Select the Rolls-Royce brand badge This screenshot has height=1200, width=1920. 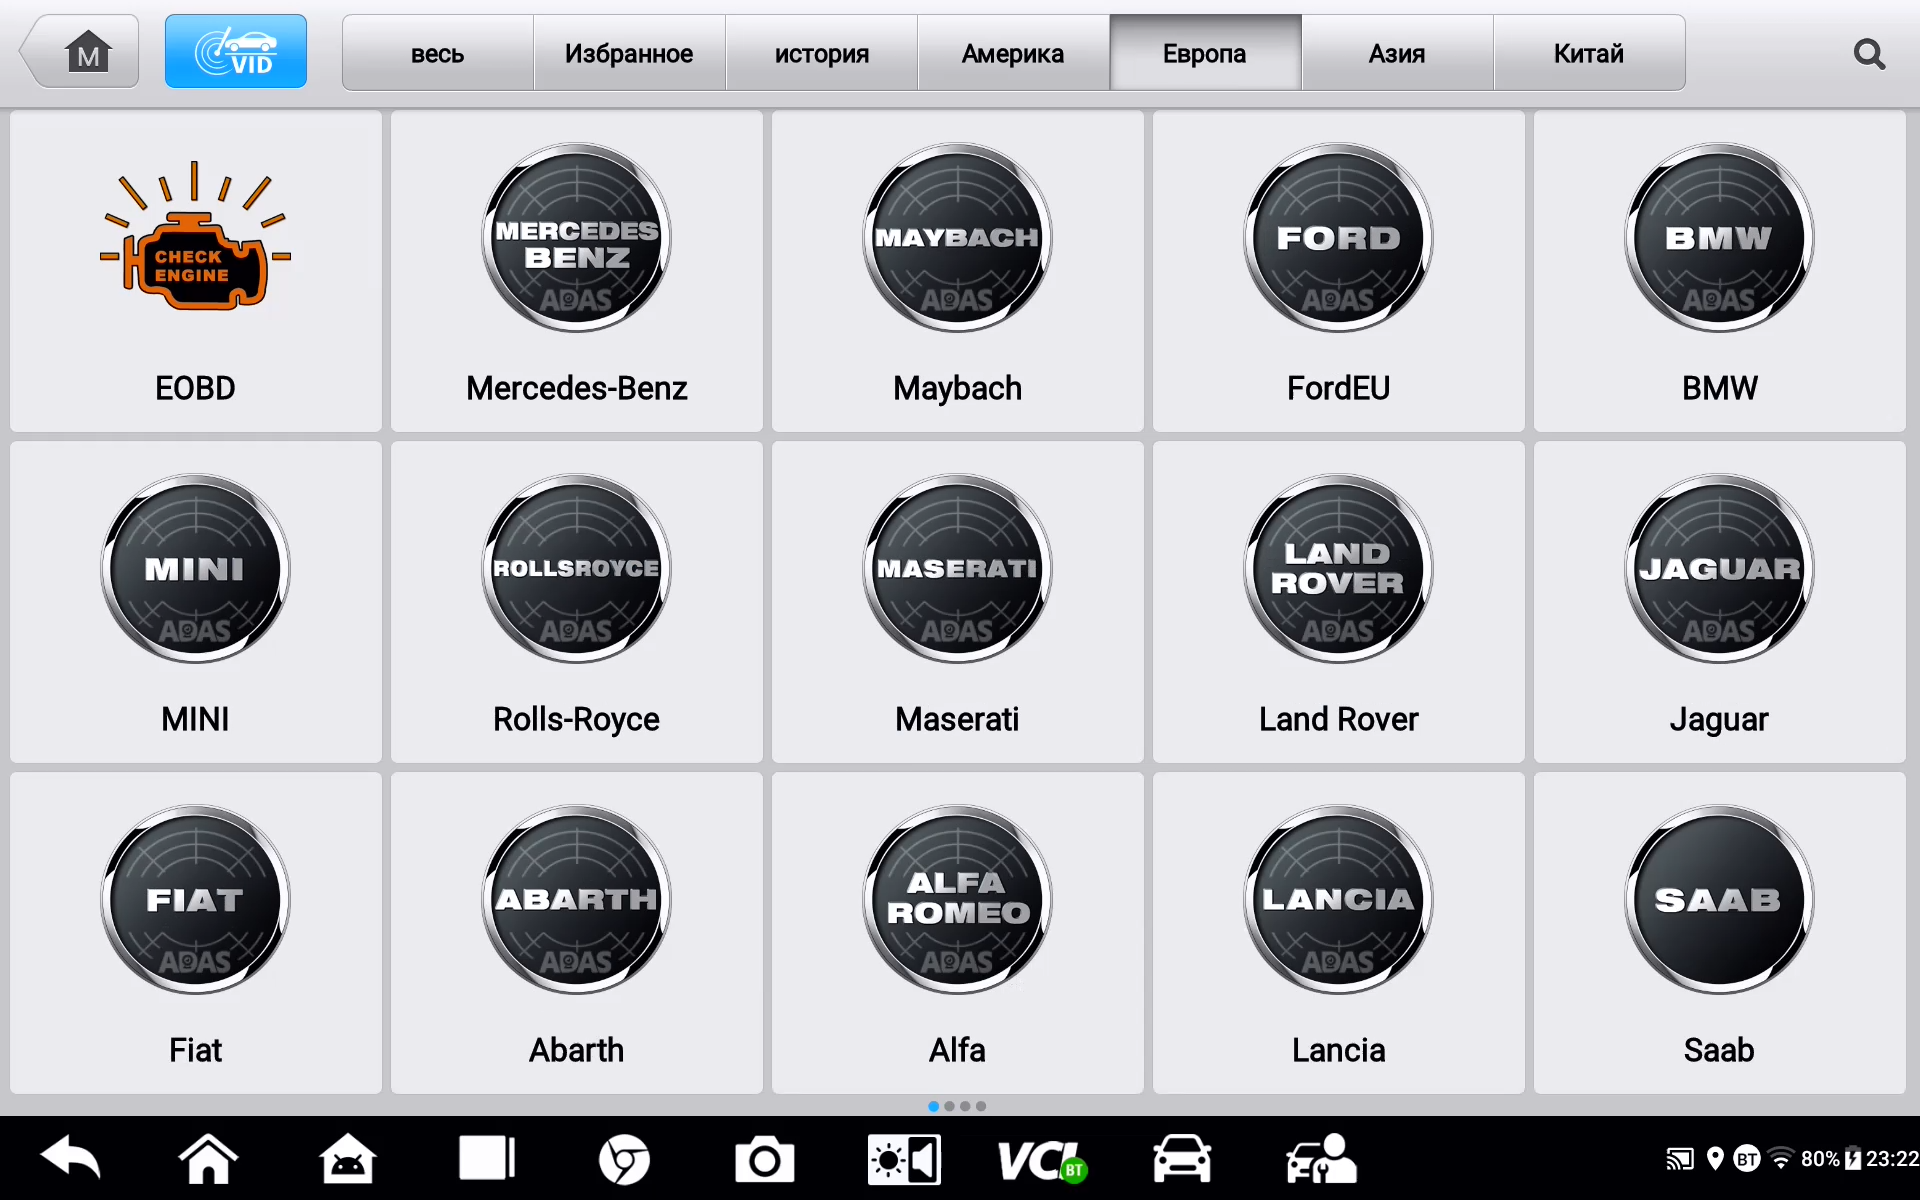pyautogui.click(x=577, y=568)
